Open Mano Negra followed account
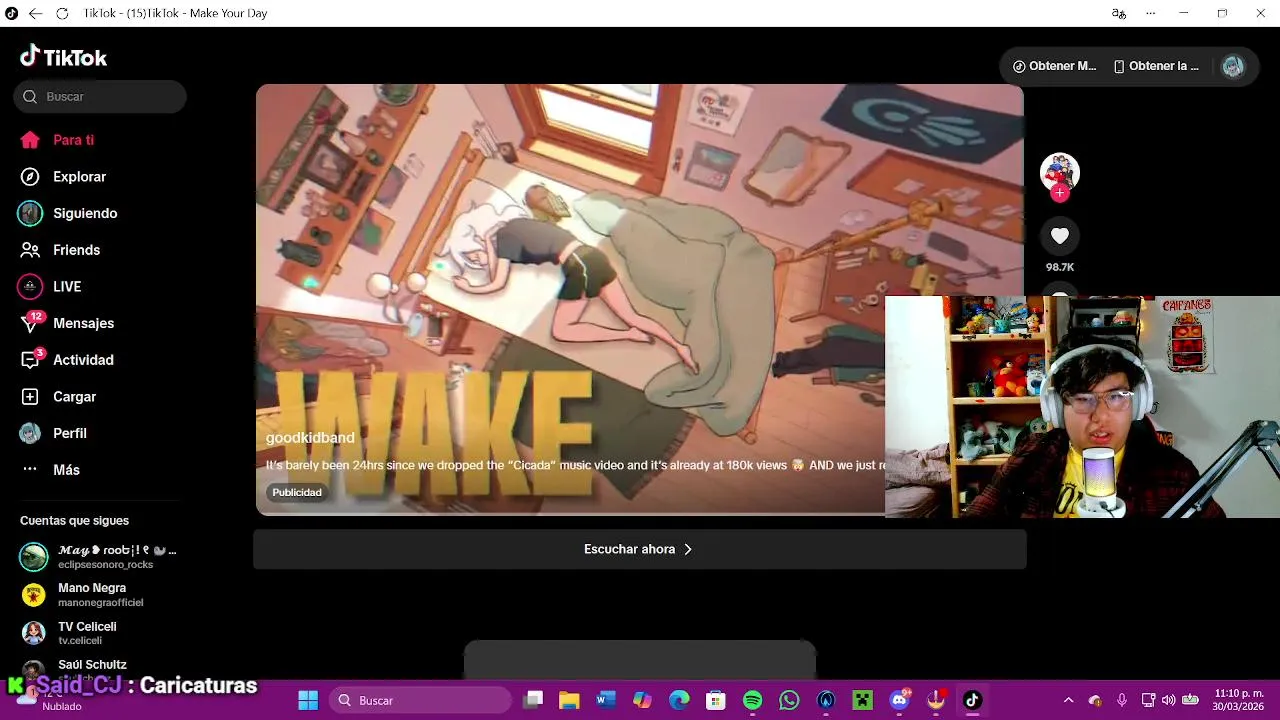The image size is (1280, 720). (100, 595)
